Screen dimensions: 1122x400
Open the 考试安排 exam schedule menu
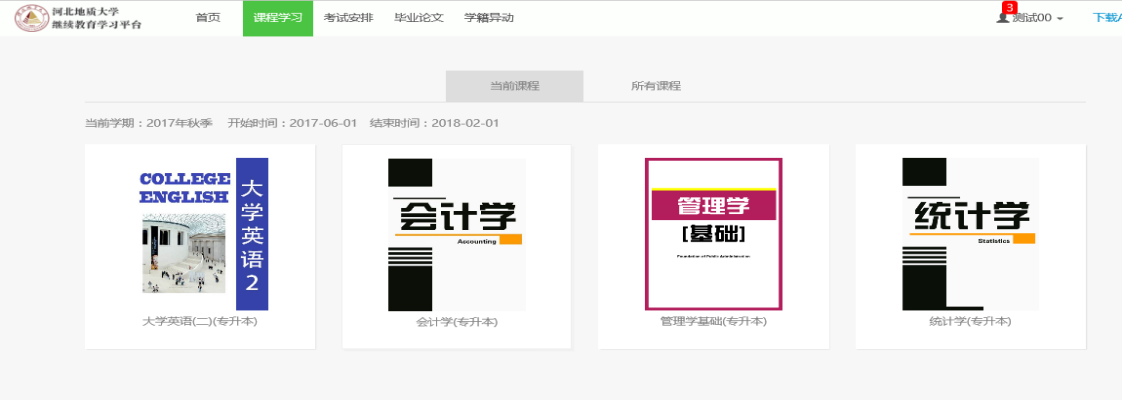click(x=349, y=18)
